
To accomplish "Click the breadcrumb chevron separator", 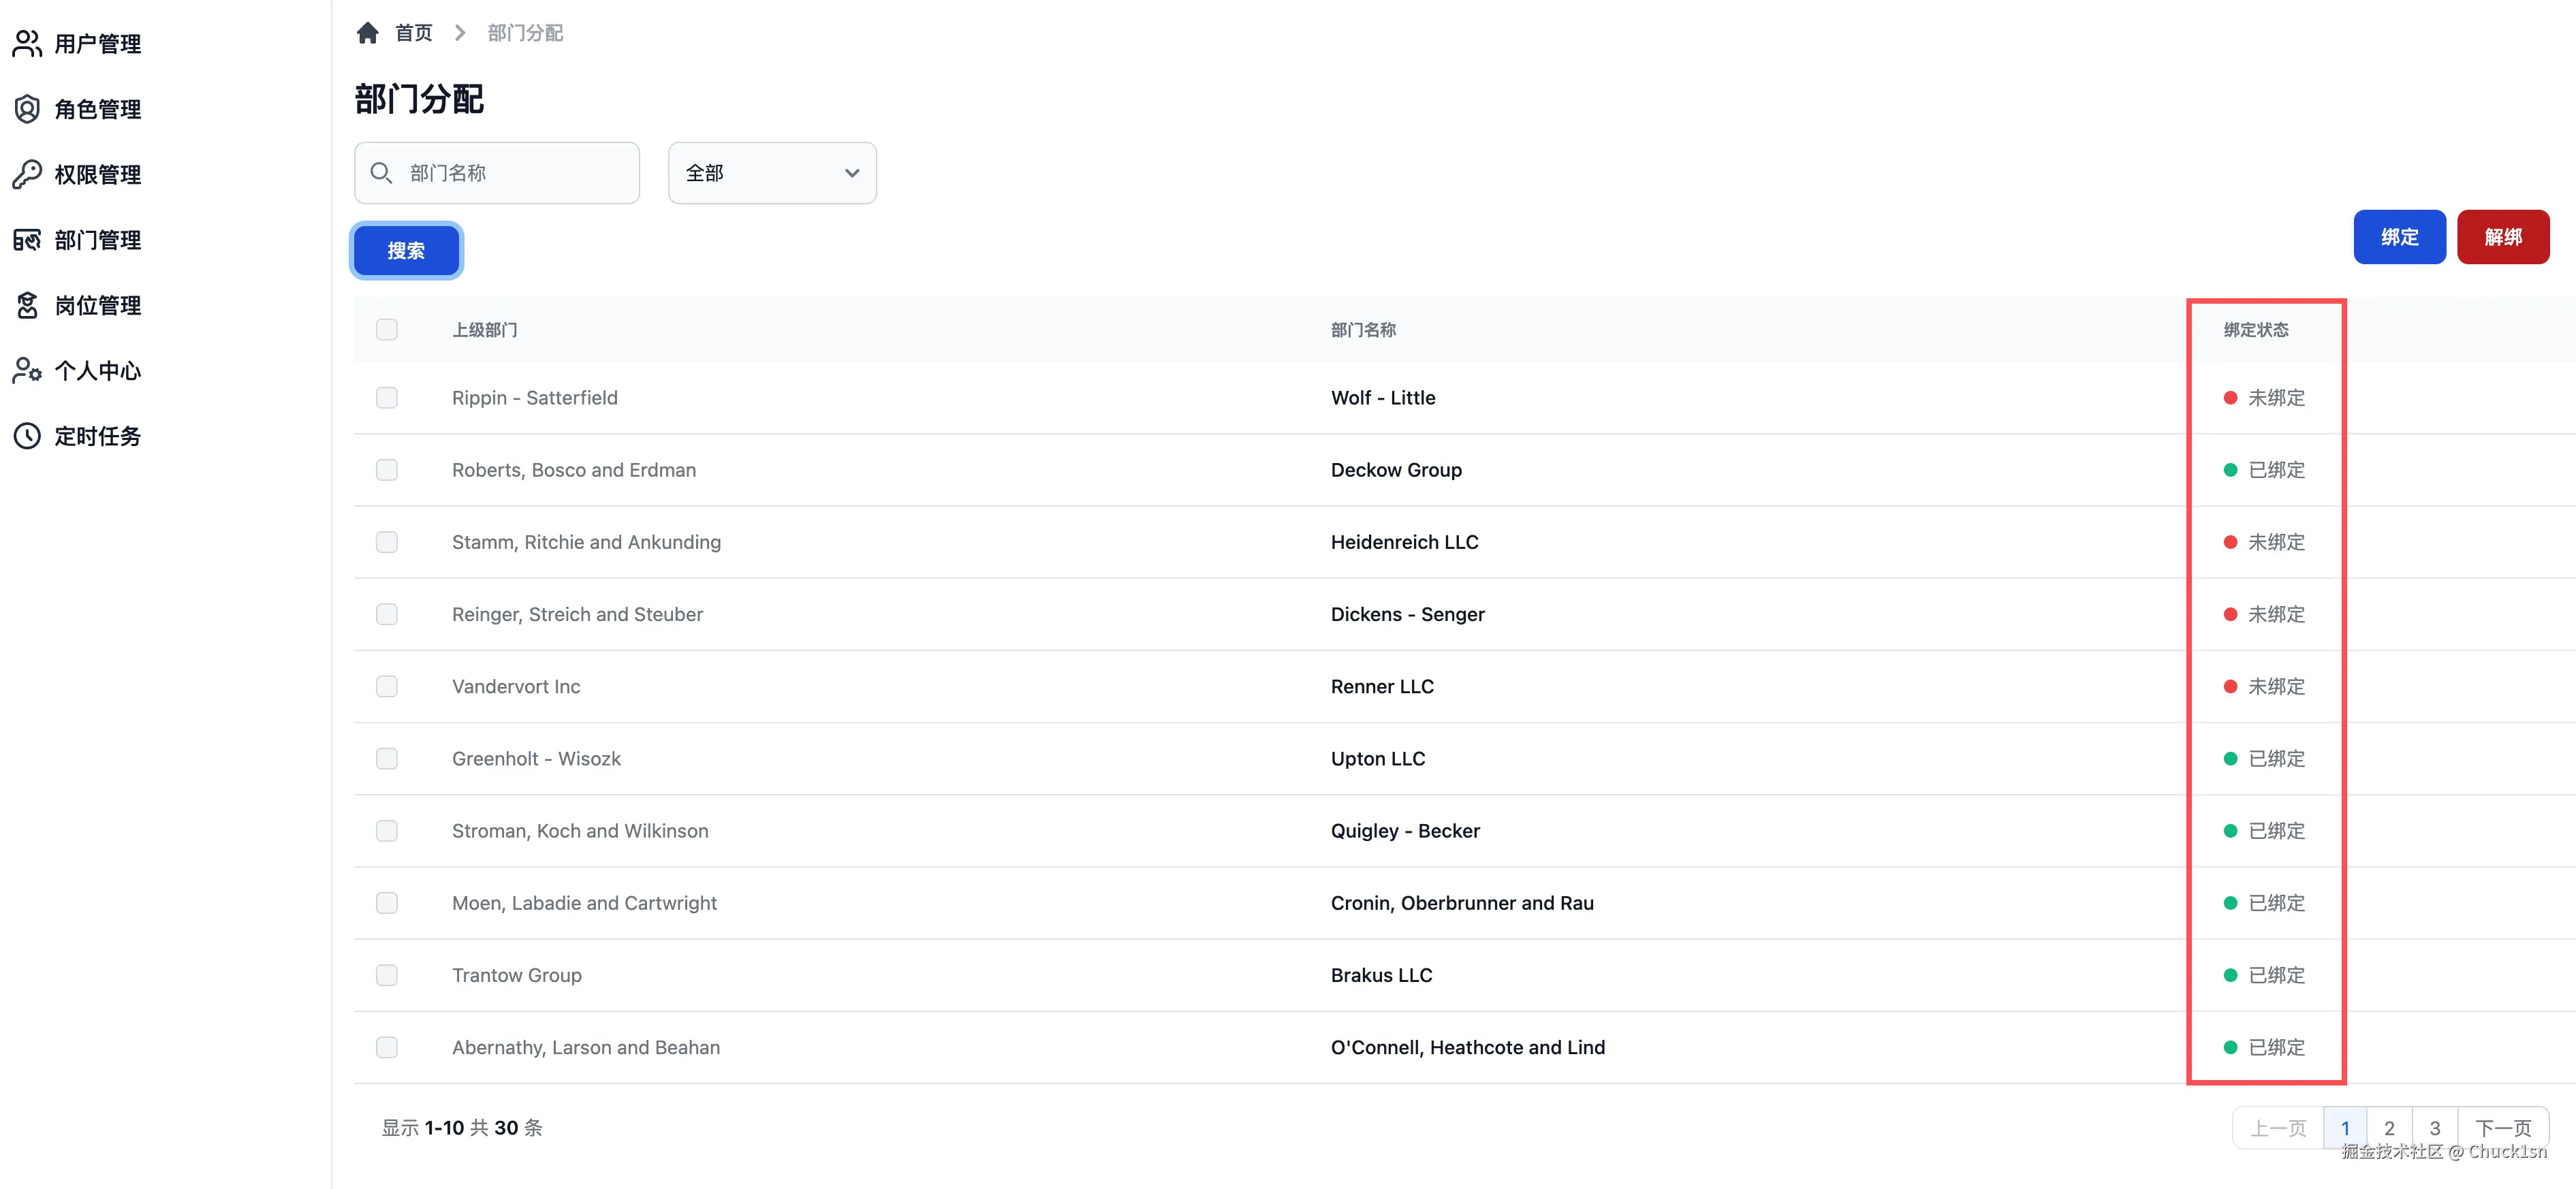I will pos(460,33).
